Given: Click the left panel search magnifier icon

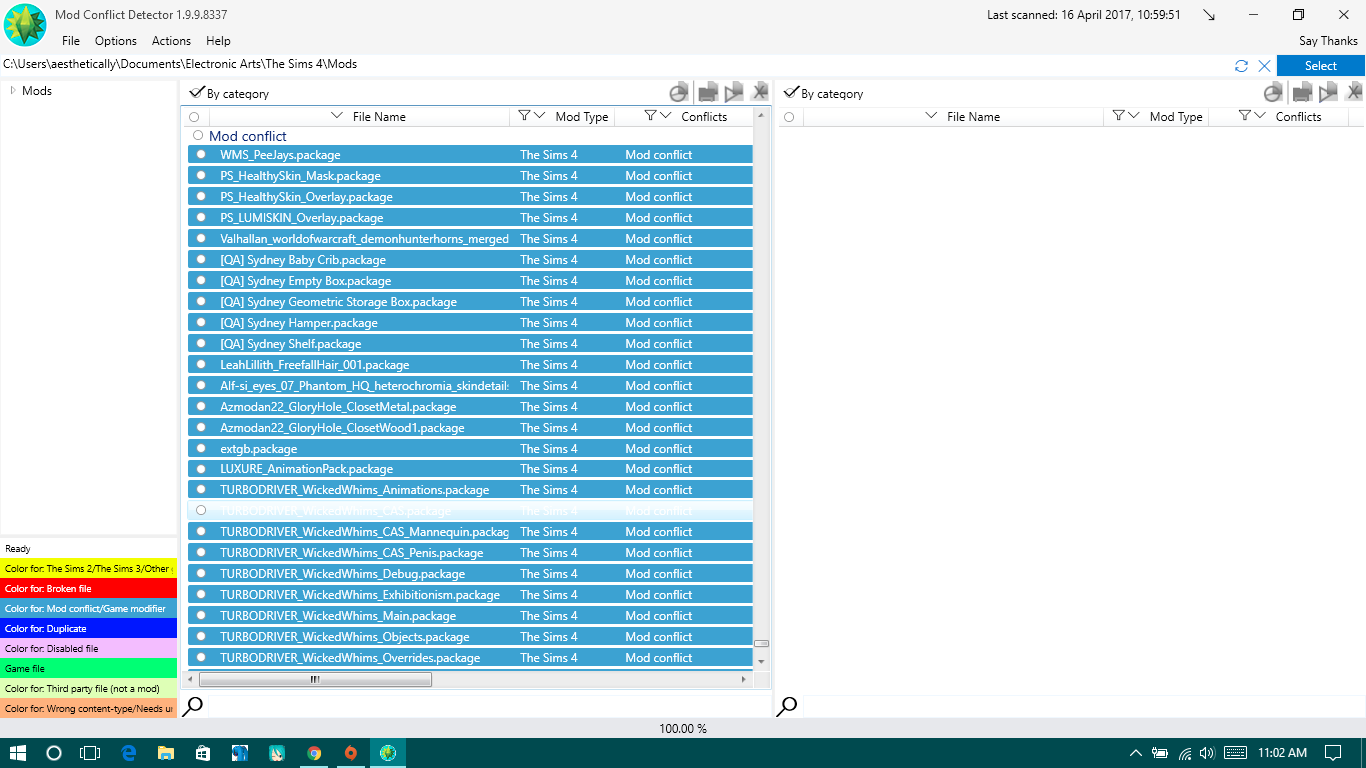Looking at the screenshot, I should (x=193, y=706).
